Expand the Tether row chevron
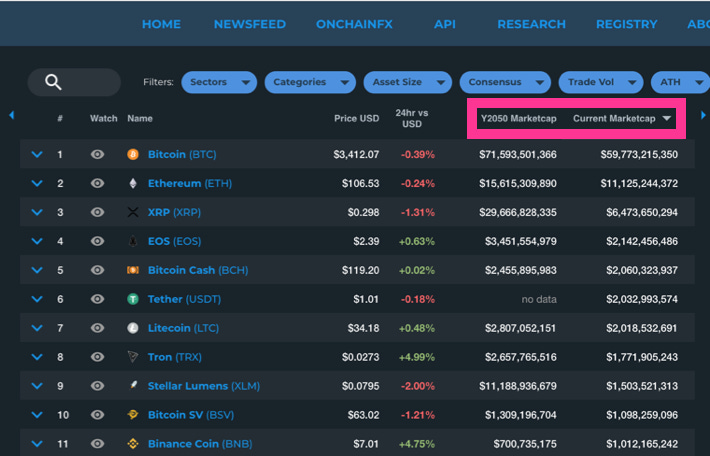 (x=37, y=299)
